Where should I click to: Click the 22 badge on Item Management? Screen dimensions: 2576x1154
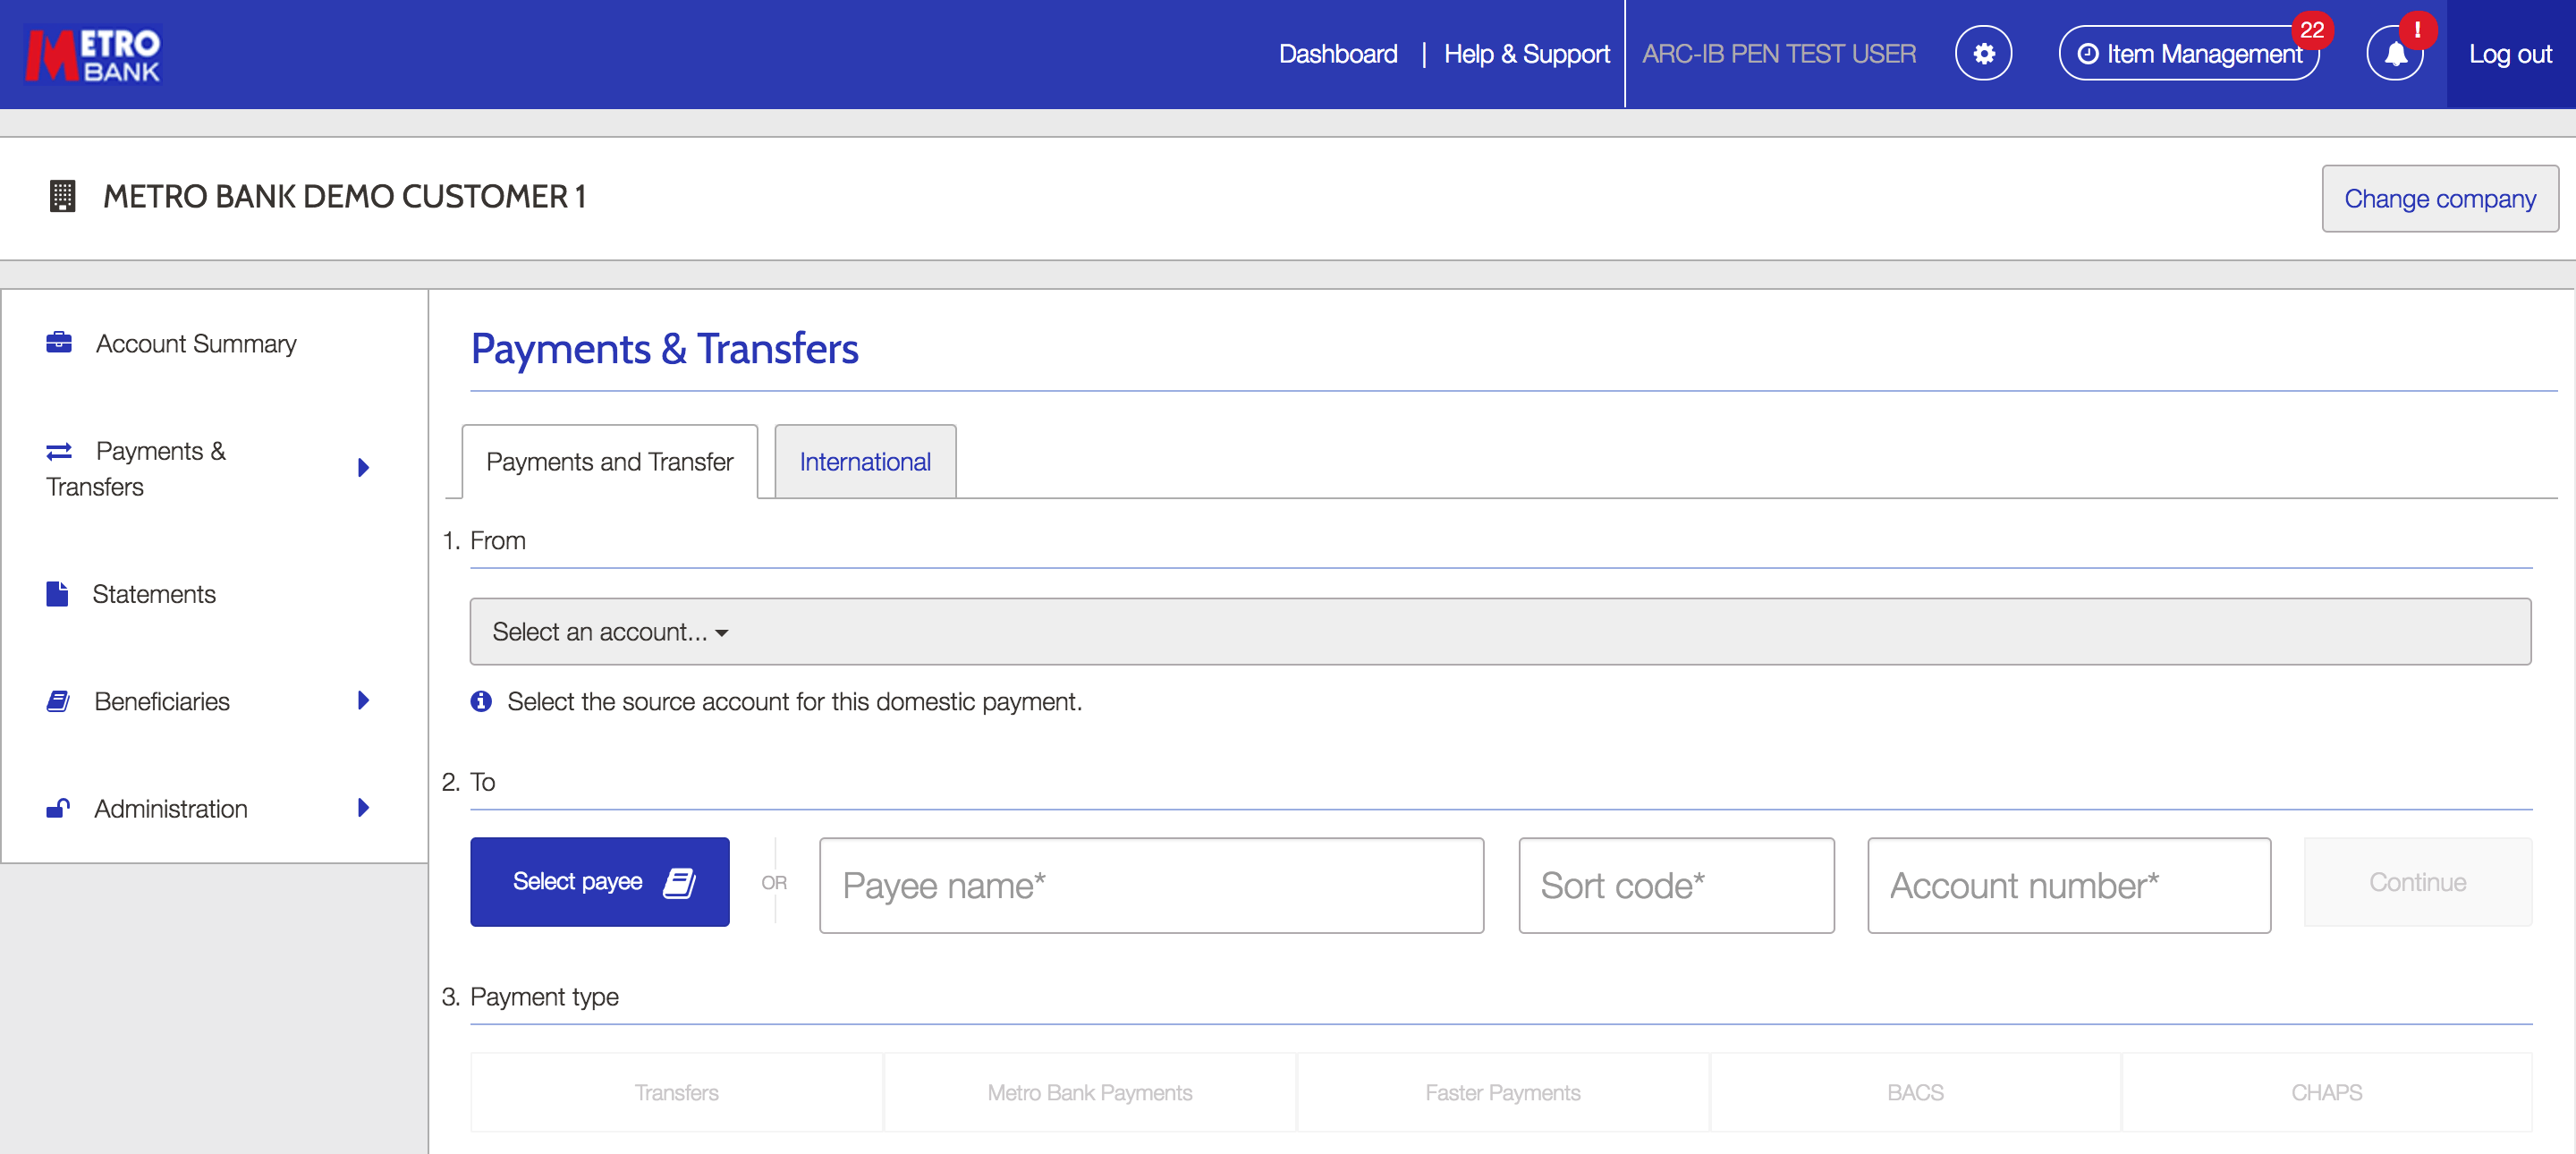point(2312,30)
